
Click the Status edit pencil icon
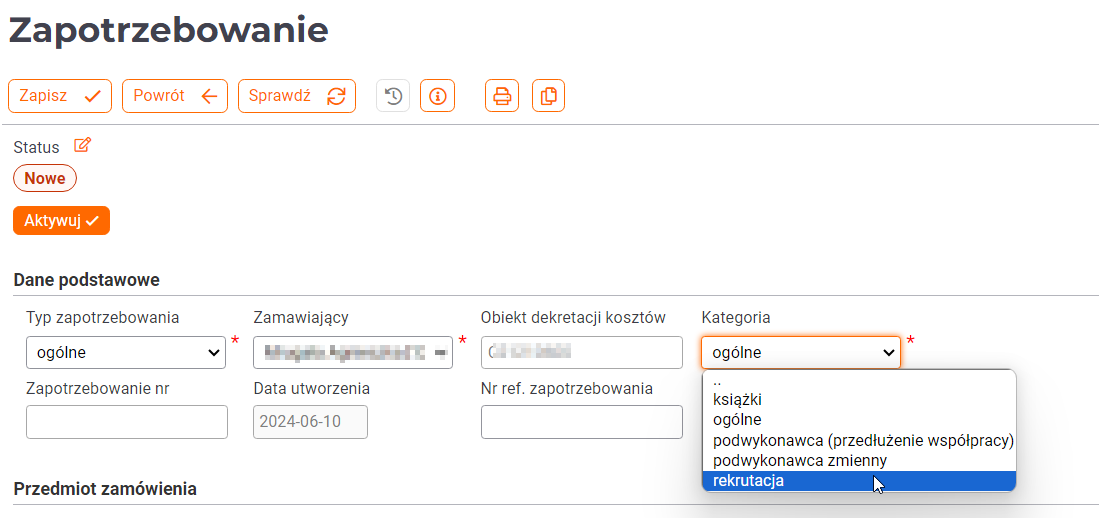pyautogui.click(x=83, y=146)
